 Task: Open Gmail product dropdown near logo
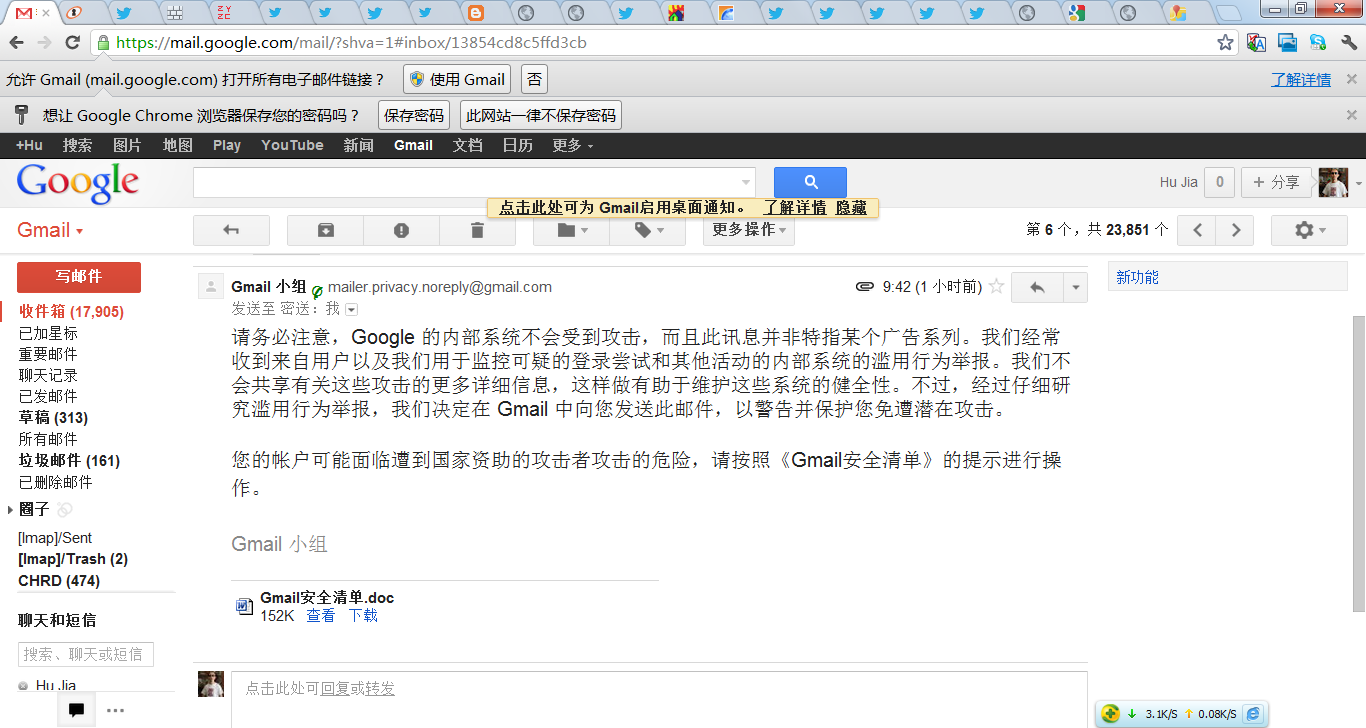click(x=50, y=230)
